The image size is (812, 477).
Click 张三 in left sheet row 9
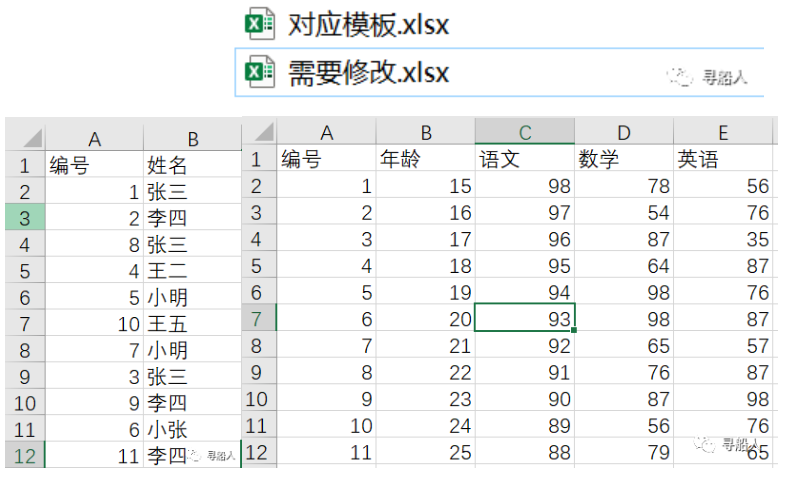(193, 376)
